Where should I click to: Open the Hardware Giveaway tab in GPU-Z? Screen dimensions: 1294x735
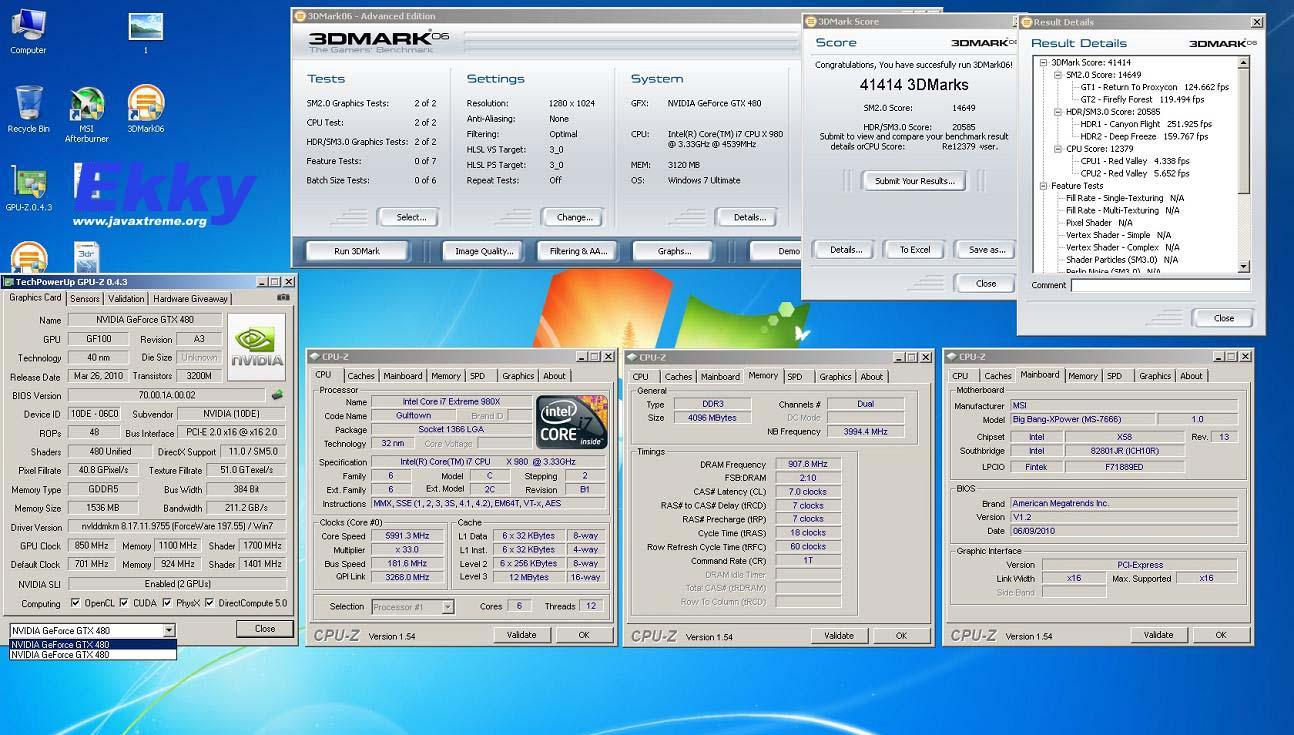[190, 299]
